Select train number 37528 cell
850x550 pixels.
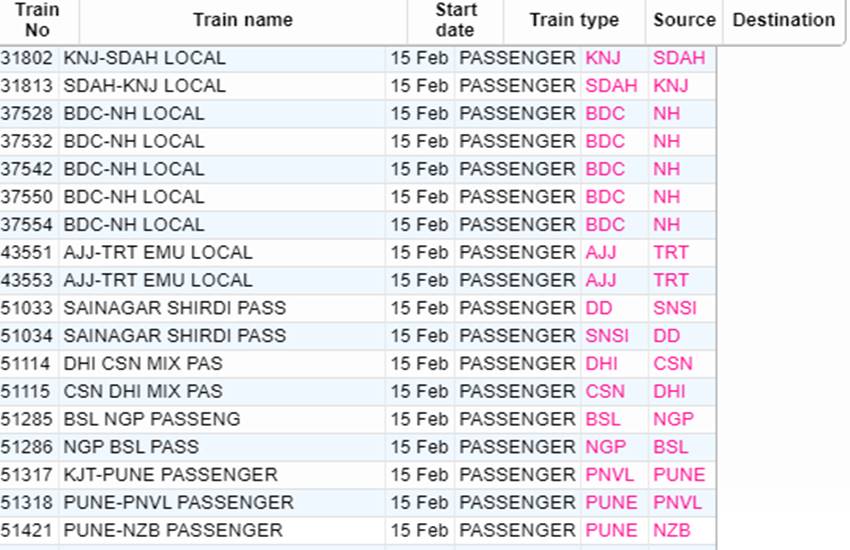click(x=28, y=113)
